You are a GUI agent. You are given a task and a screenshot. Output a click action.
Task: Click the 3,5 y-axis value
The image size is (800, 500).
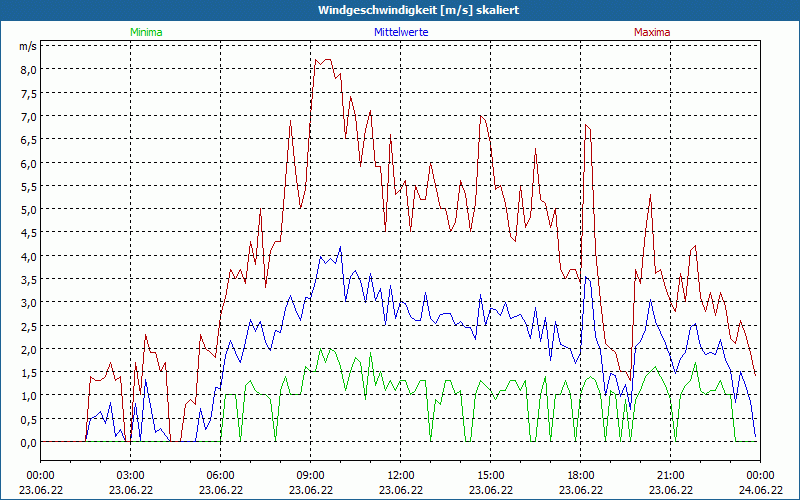[28, 280]
